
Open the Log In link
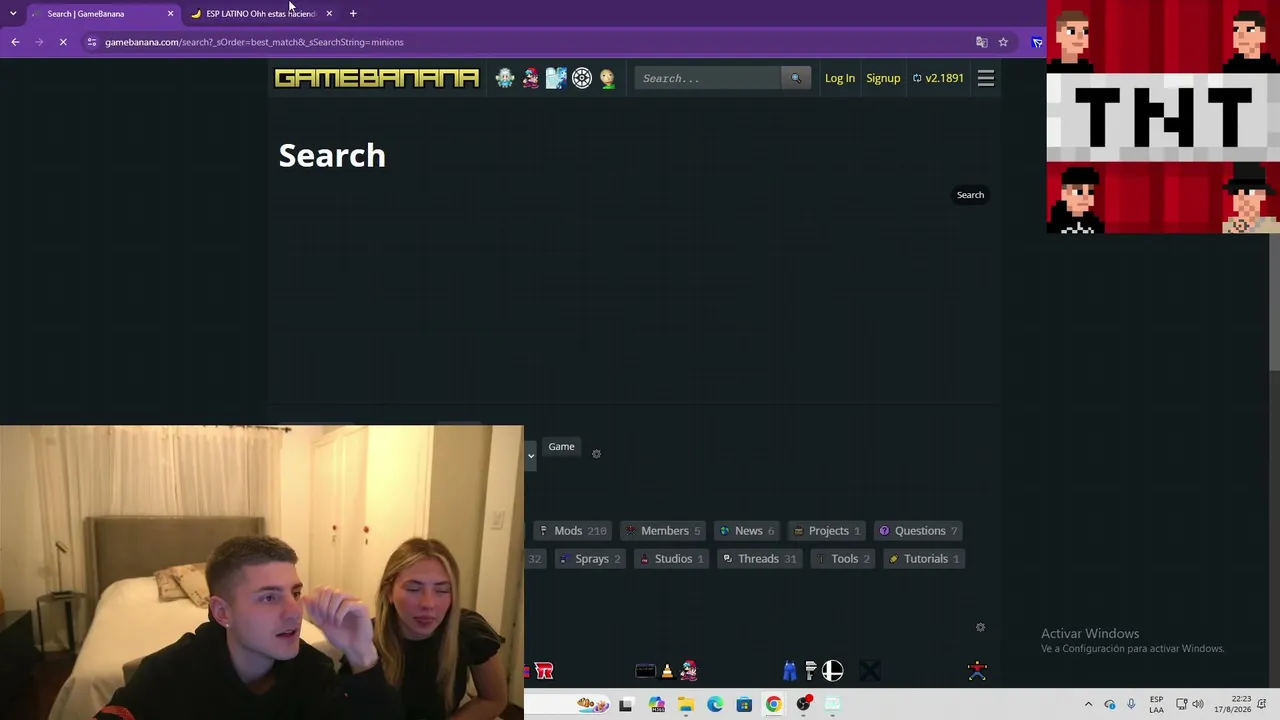(840, 78)
